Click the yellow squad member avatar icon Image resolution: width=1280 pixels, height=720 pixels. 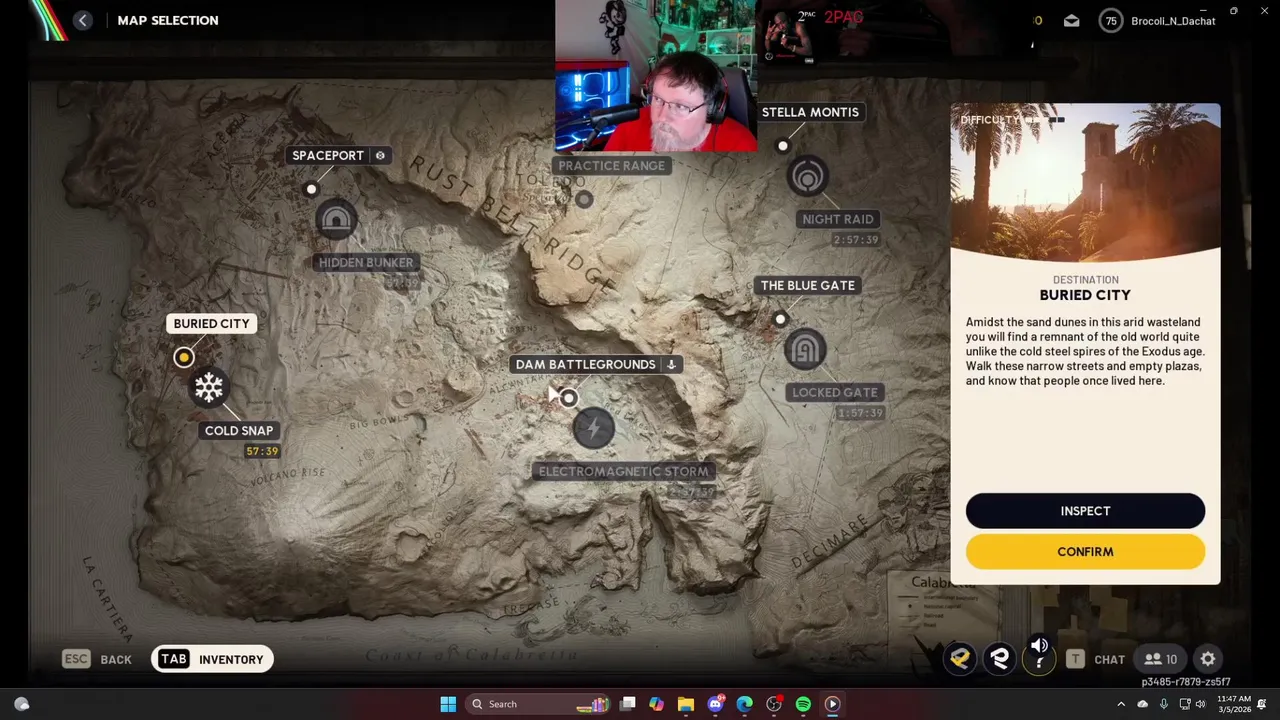[x=960, y=658]
